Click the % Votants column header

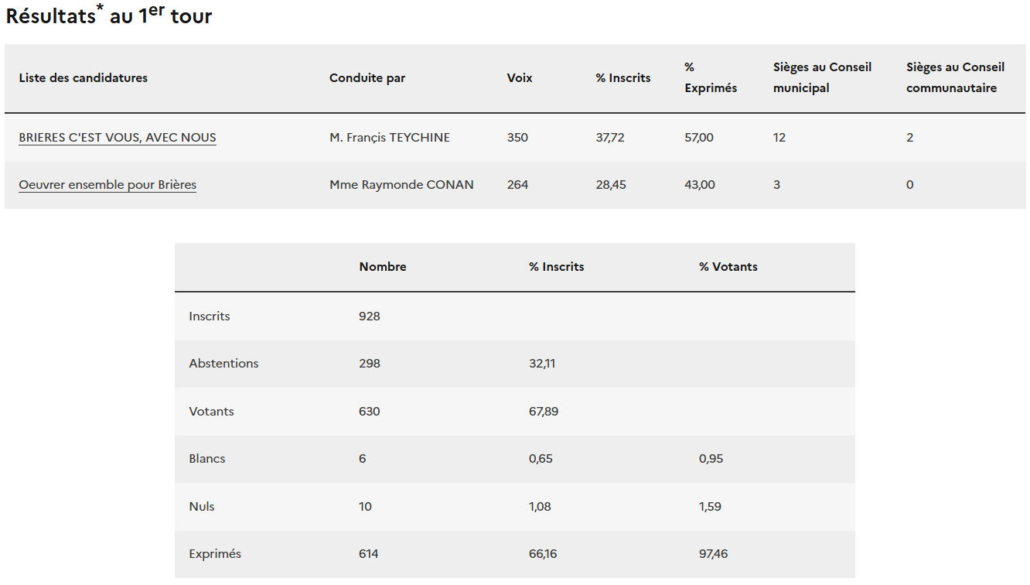point(728,267)
